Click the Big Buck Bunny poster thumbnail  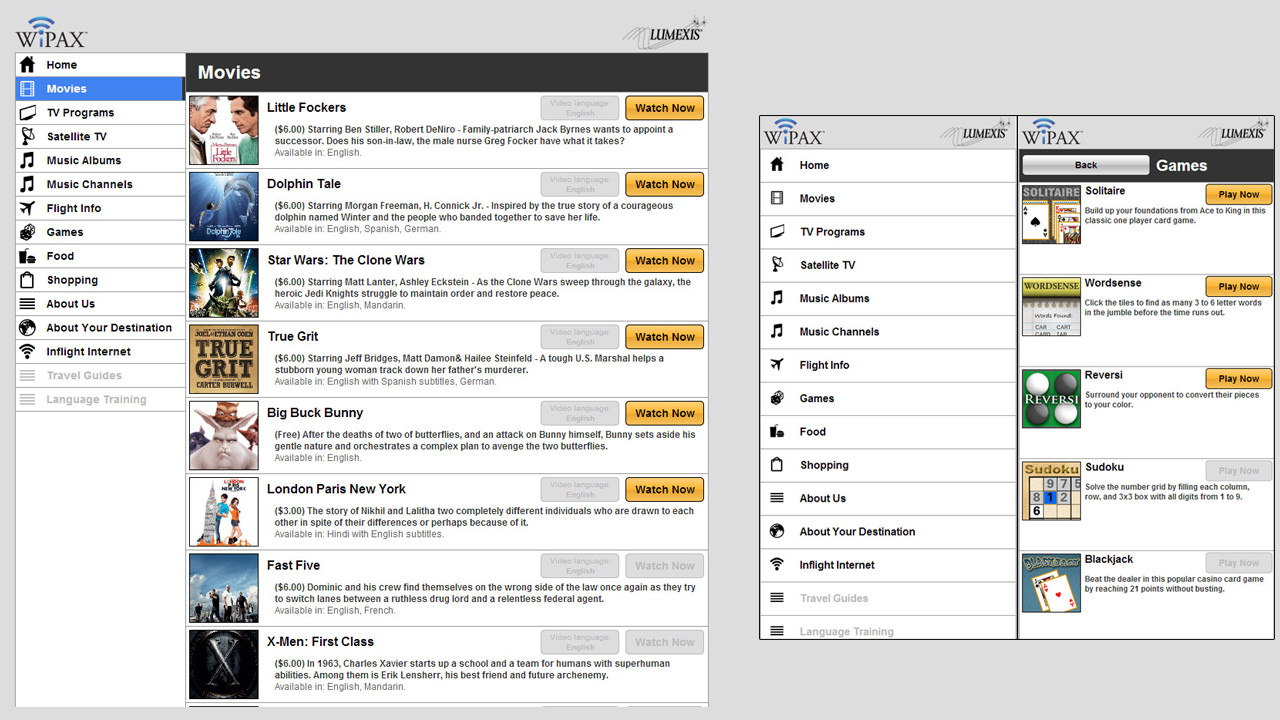(x=224, y=436)
